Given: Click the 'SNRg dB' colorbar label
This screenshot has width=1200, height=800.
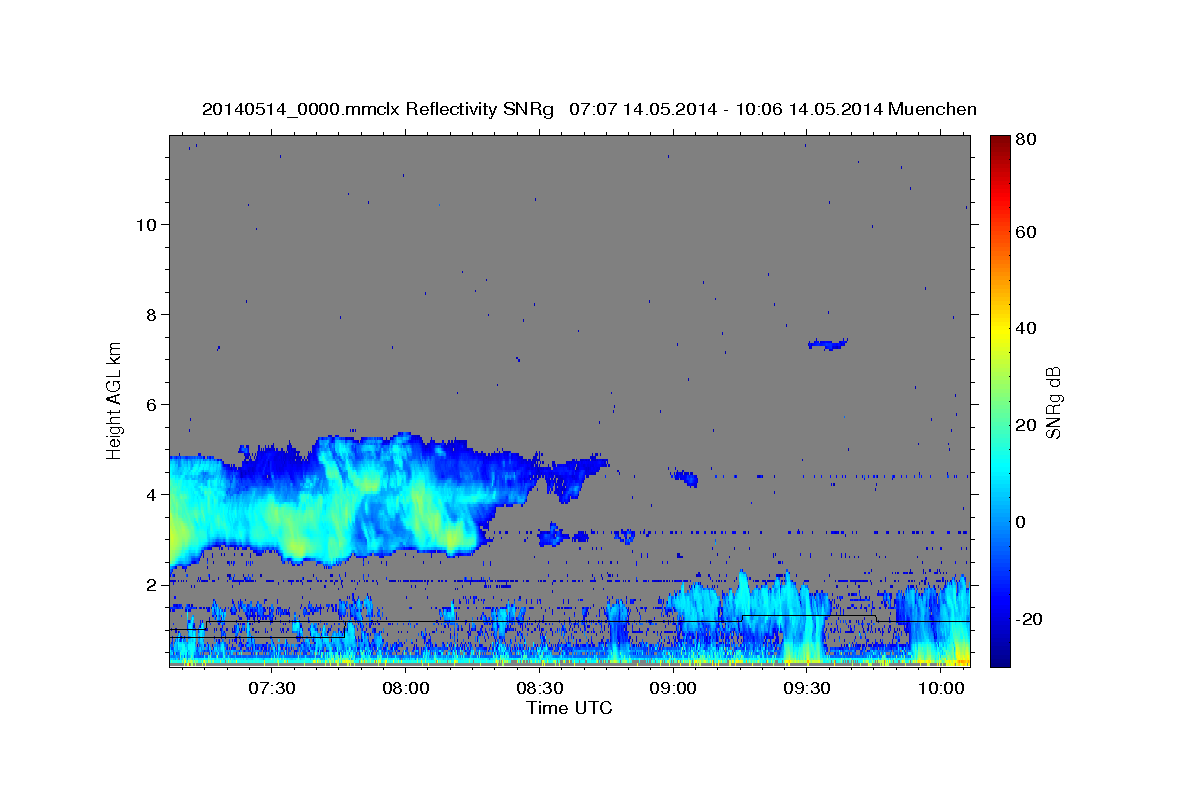Looking at the screenshot, I should click(x=1053, y=401).
